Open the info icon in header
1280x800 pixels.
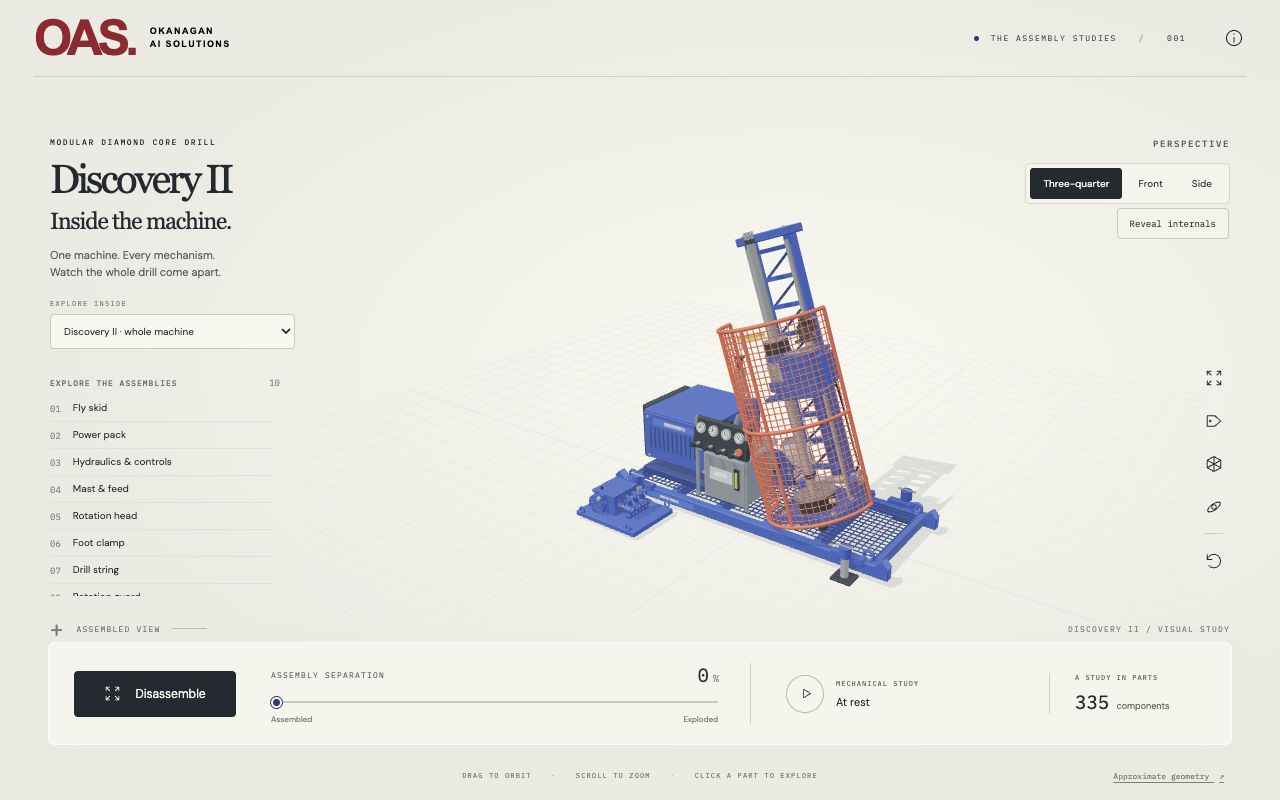point(1234,38)
